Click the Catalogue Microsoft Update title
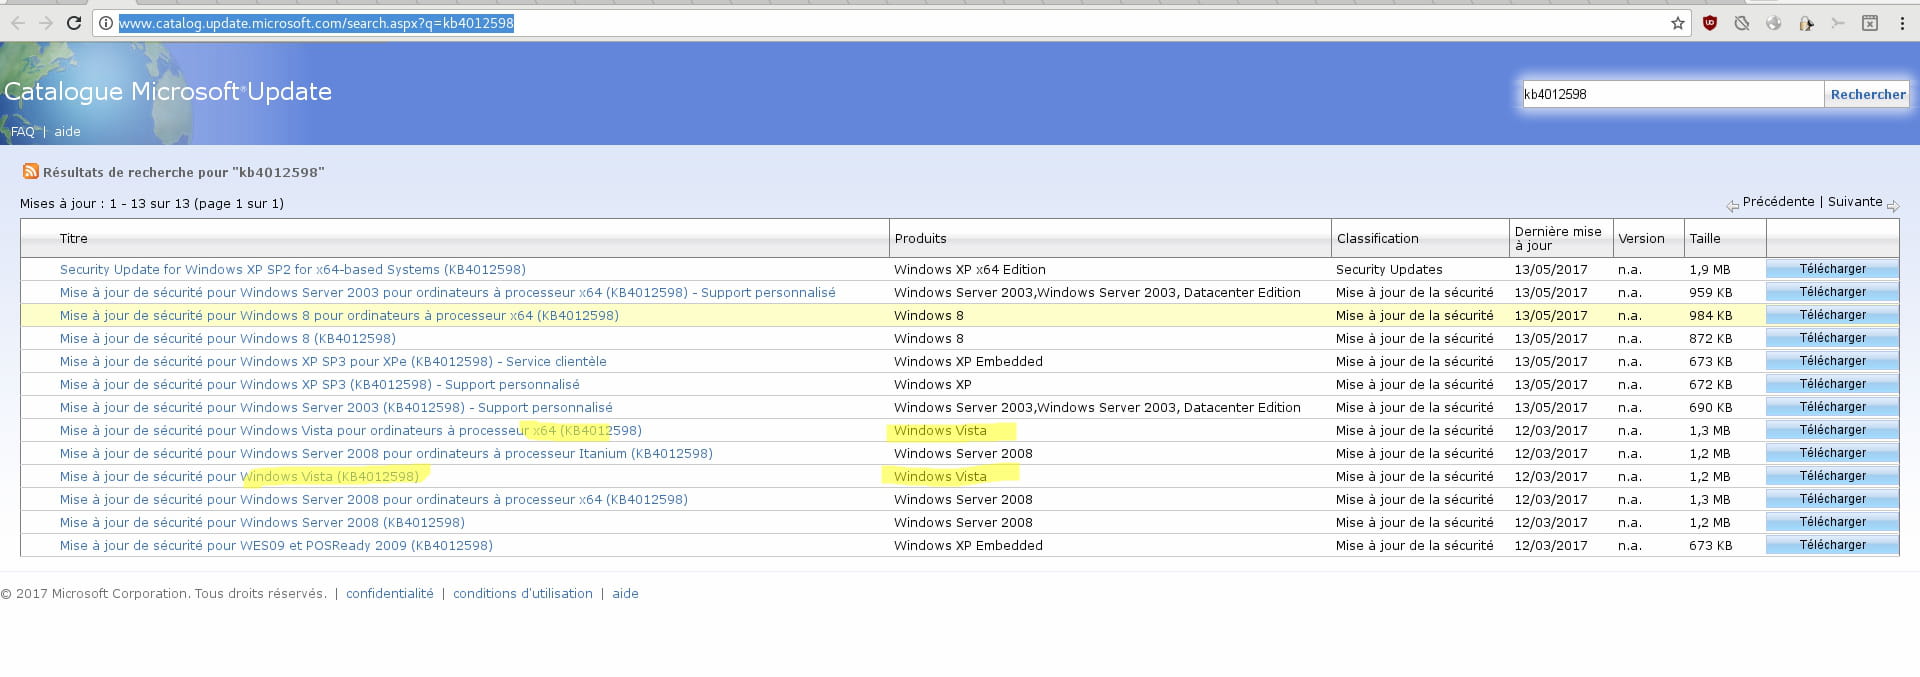Screen dimensions: 1920x677 coord(168,91)
